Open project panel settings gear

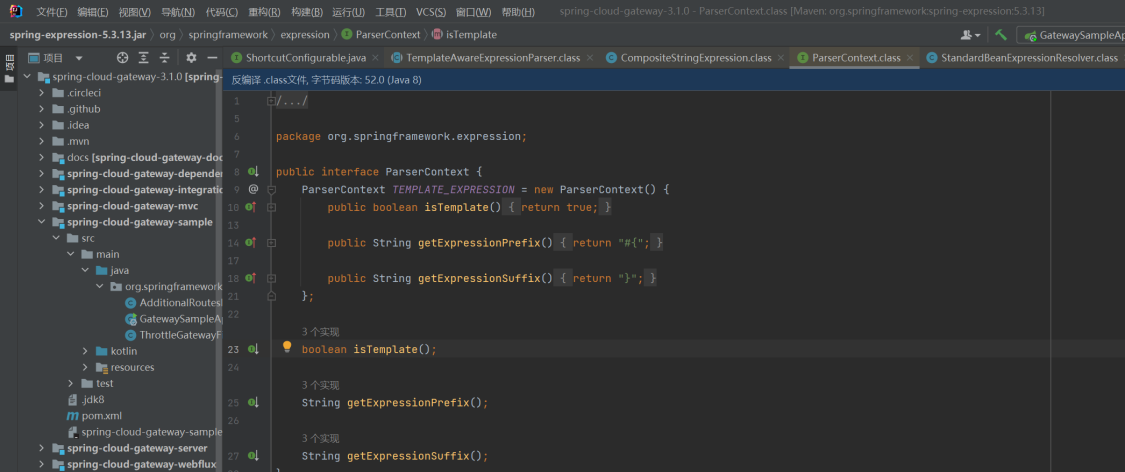pyautogui.click(x=191, y=58)
